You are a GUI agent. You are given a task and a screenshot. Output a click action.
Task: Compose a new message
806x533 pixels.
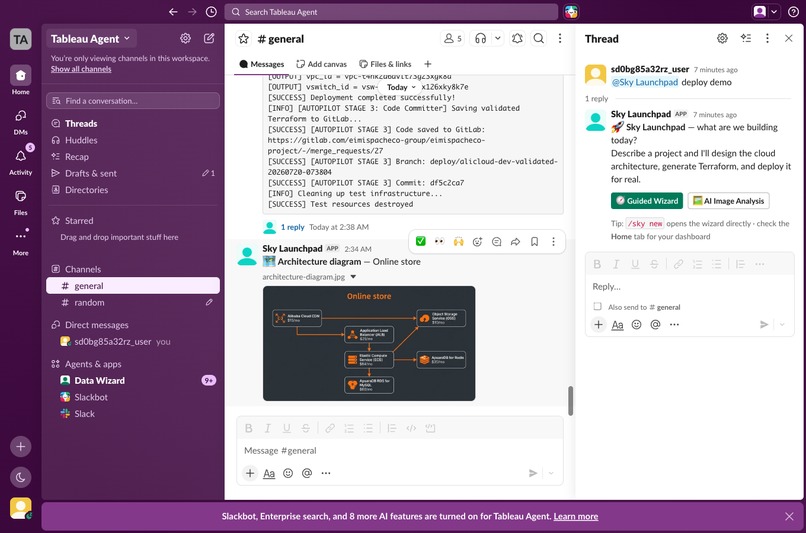point(209,38)
